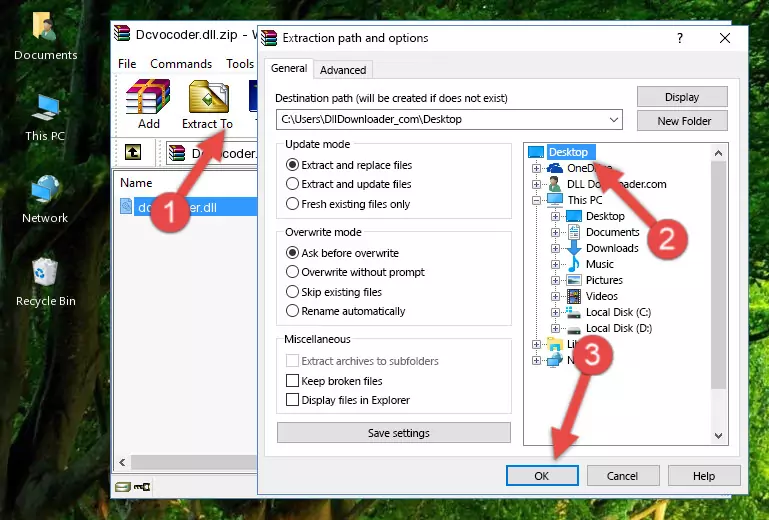Click the Add archive toolbar icon in WinRAR
Image resolution: width=769 pixels, height=520 pixels.
[x=148, y=104]
